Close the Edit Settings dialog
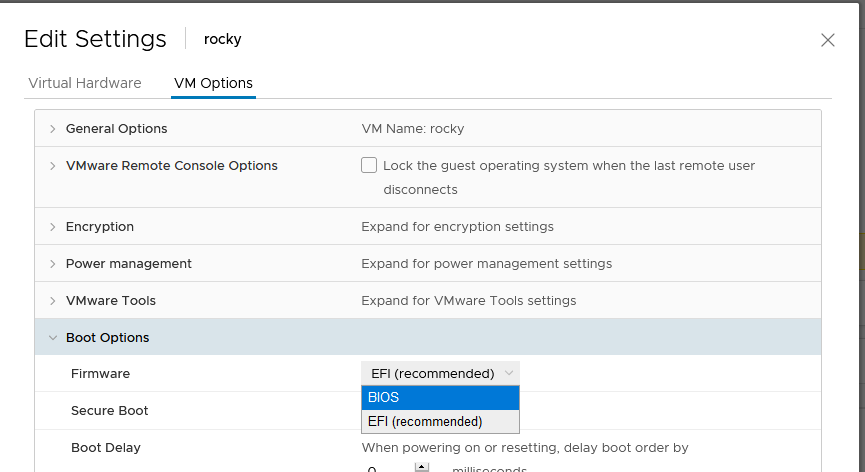865x472 pixels. (827, 40)
